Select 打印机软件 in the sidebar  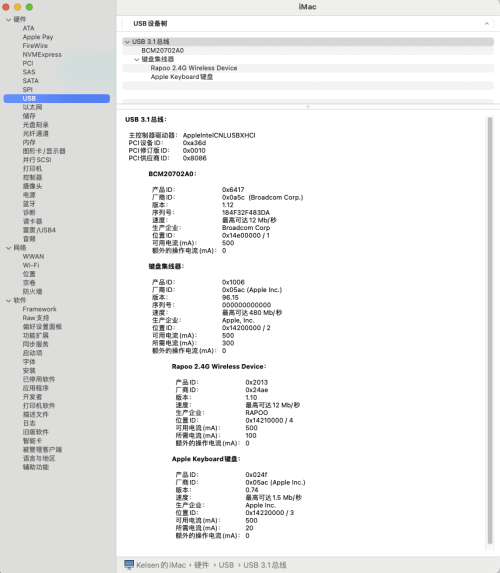[x=39, y=406]
